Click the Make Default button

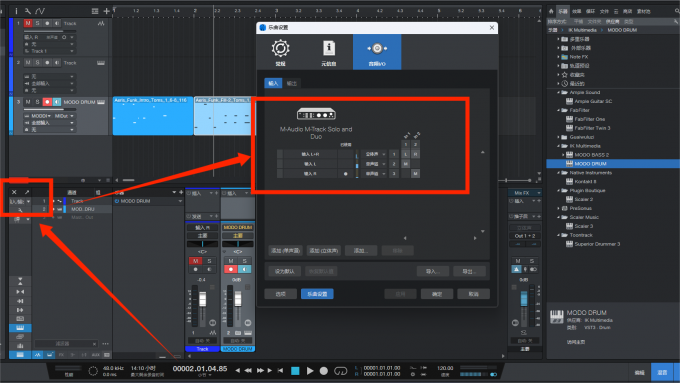[x=285, y=271]
